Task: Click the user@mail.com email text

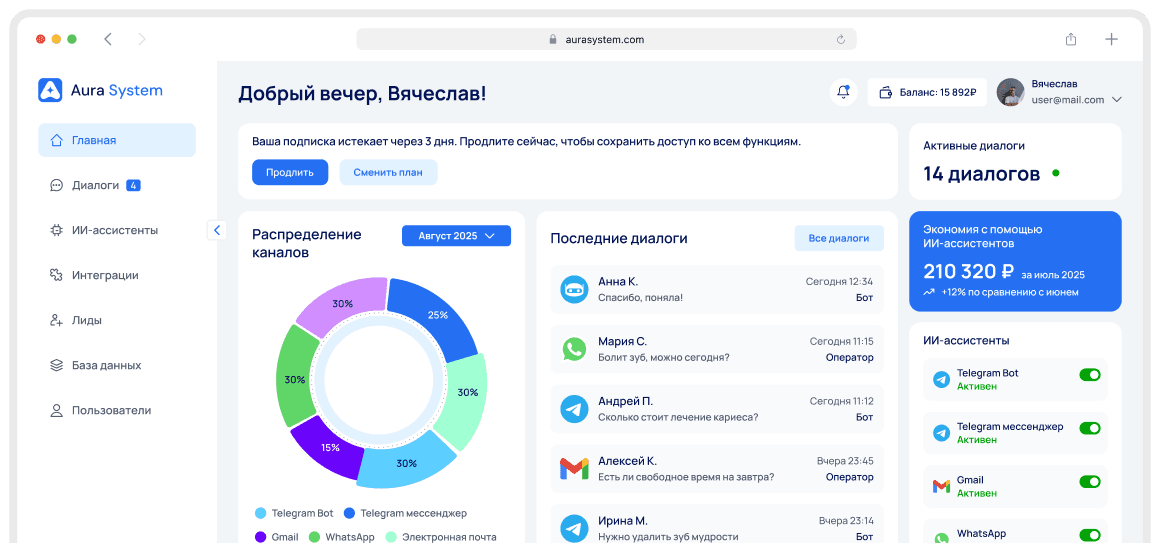Action: tap(1068, 99)
